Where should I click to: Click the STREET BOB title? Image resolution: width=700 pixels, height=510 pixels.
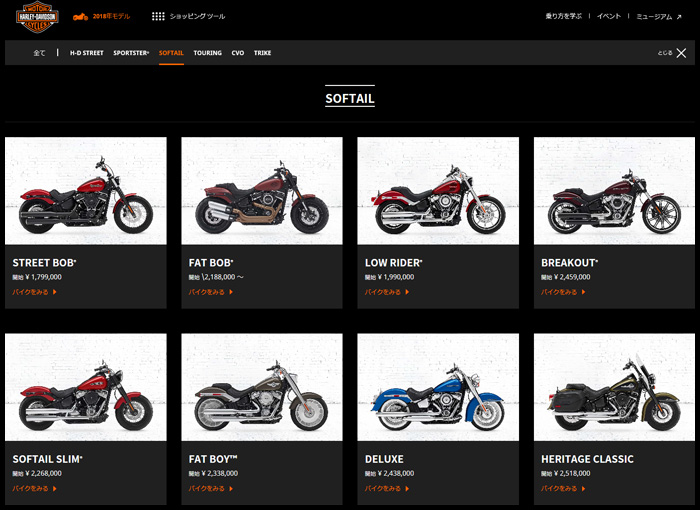tap(44, 263)
